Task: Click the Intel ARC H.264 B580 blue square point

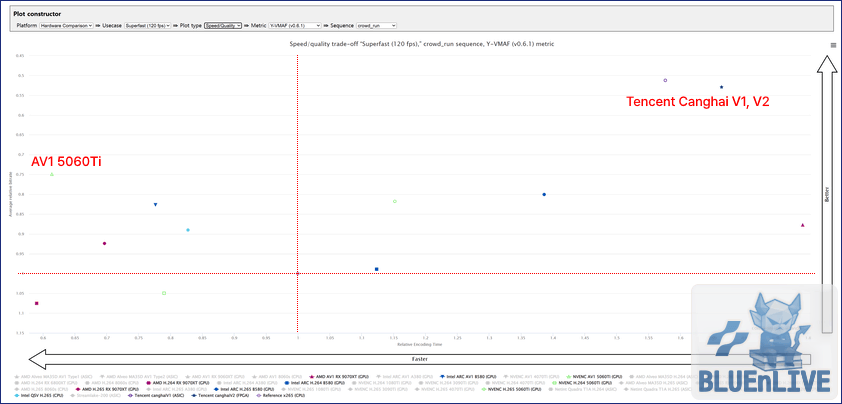Action: [376, 269]
